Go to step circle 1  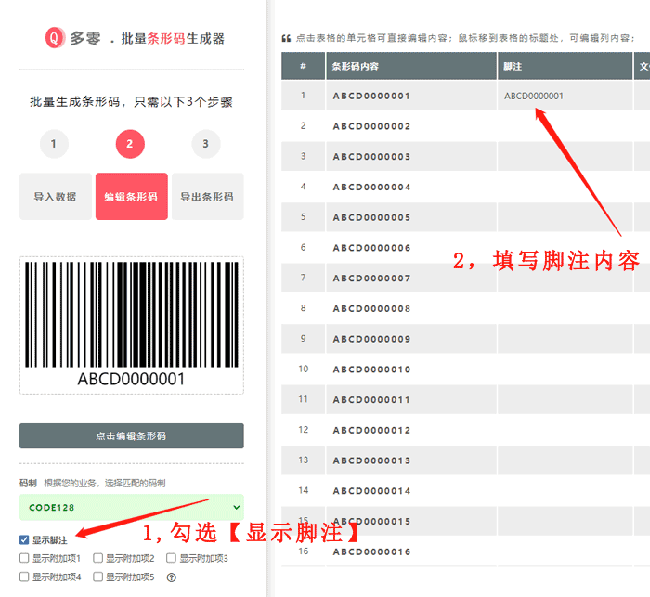tap(54, 144)
